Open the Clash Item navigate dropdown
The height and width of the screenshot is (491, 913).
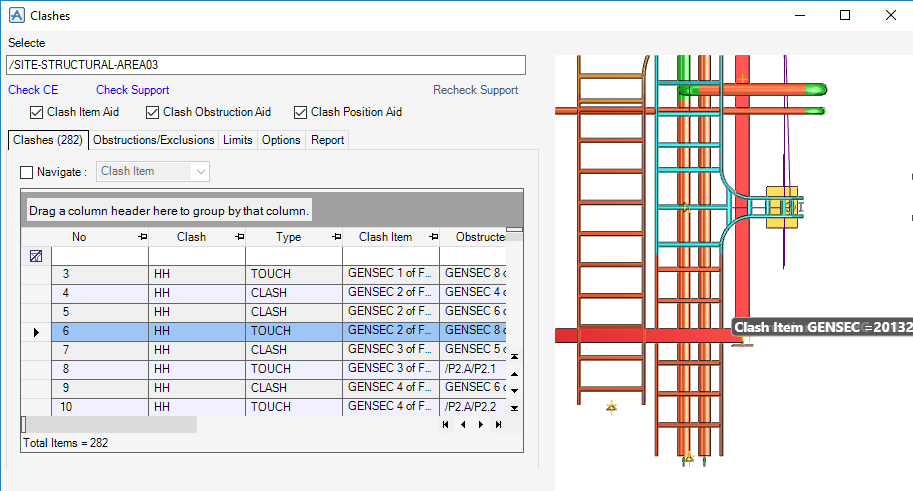point(153,171)
